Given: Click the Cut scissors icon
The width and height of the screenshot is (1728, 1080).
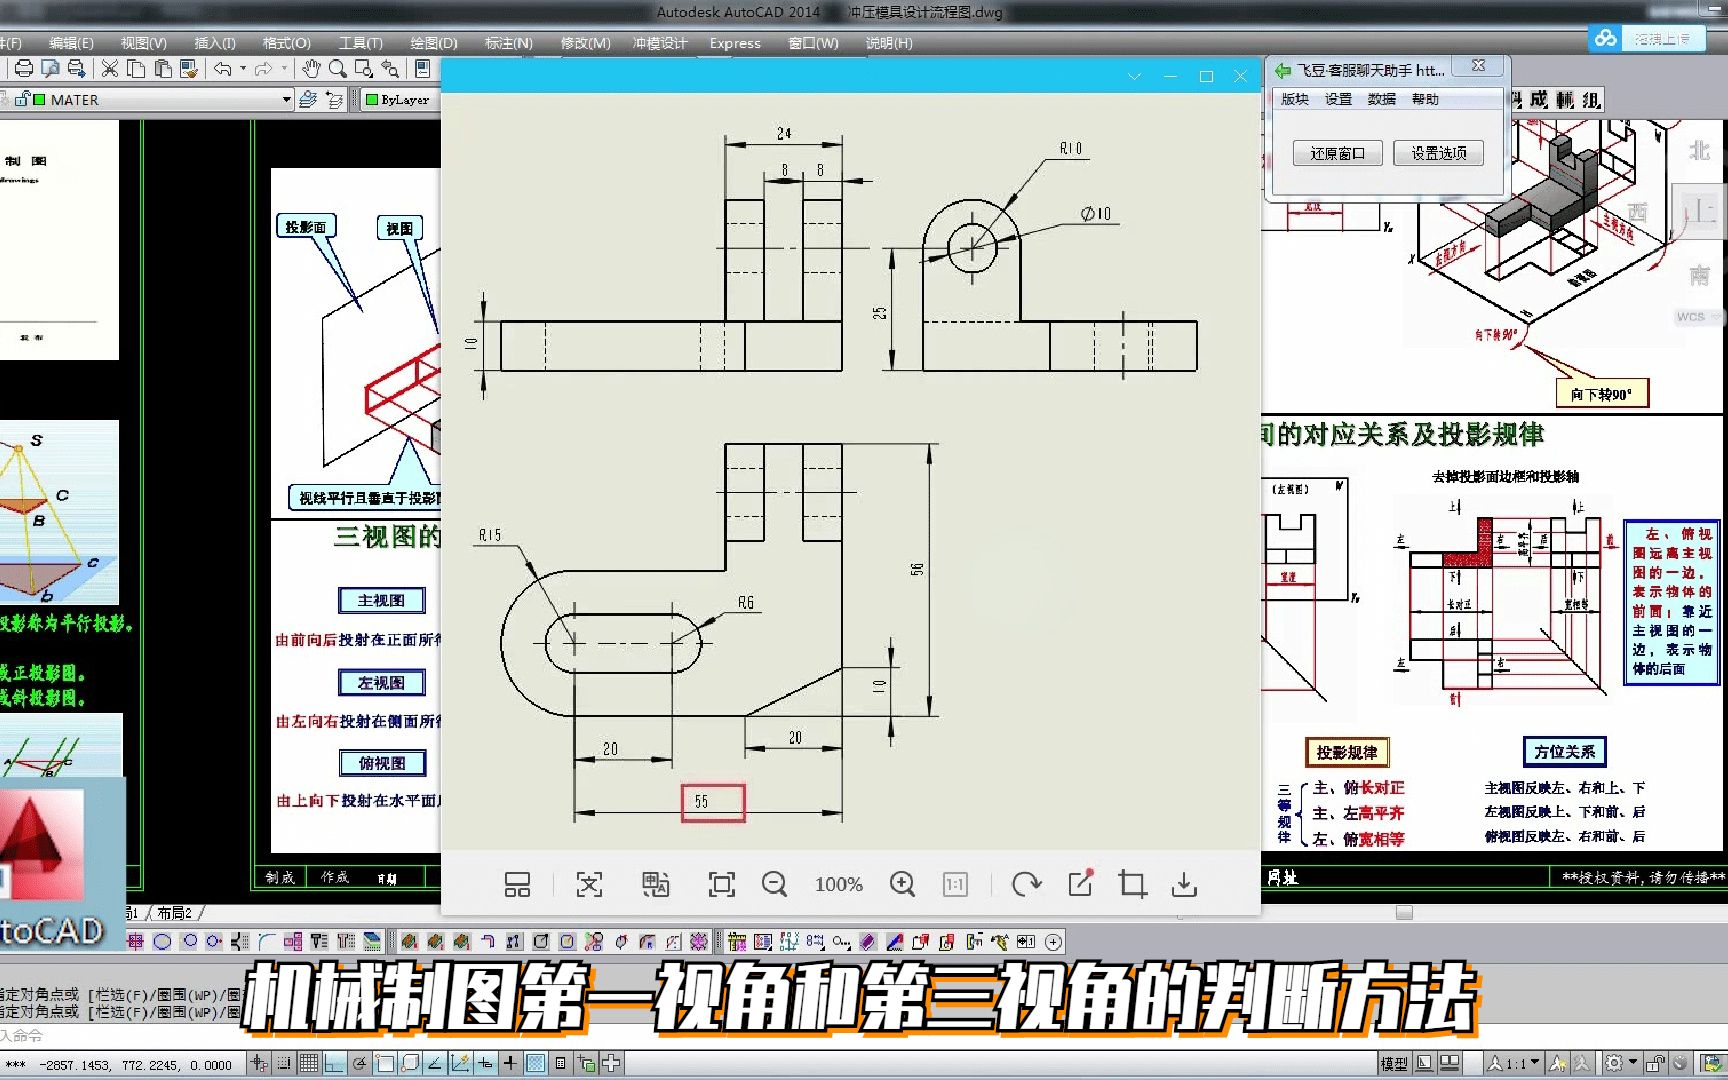Looking at the screenshot, I should (x=110, y=69).
